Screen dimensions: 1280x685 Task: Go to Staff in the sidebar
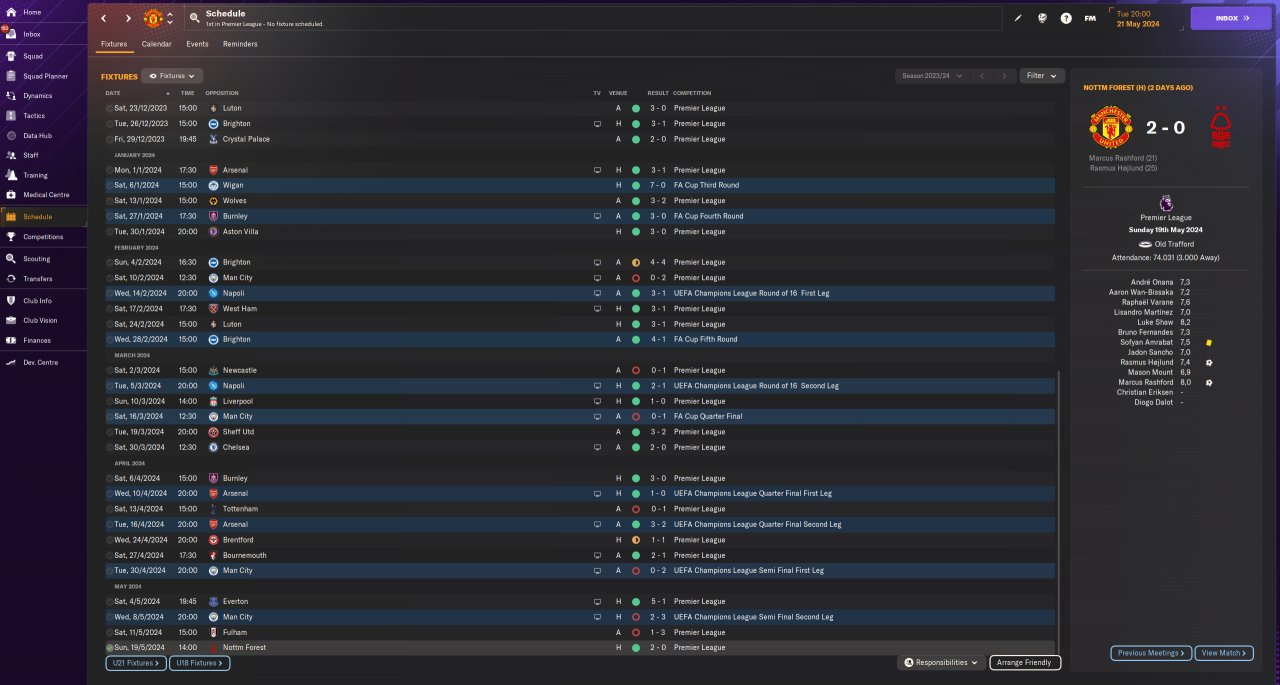pyautogui.click(x=31, y=156)
